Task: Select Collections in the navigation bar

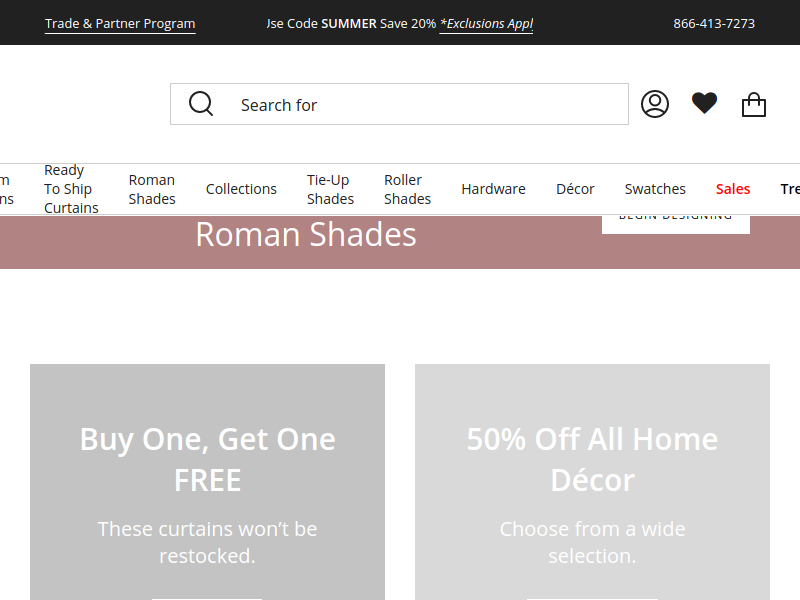Action: coord(241,189)
